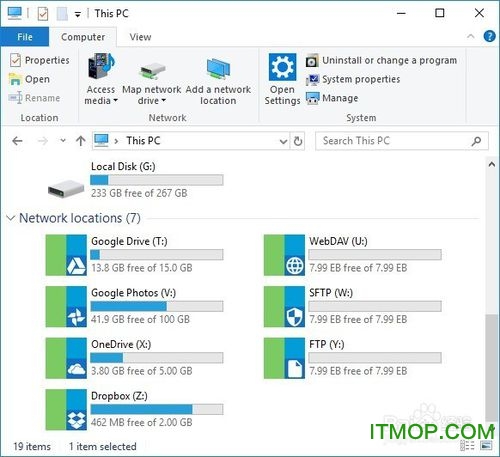Click the System properties button
Screen dimensions: 500x457
pos(353,79)
